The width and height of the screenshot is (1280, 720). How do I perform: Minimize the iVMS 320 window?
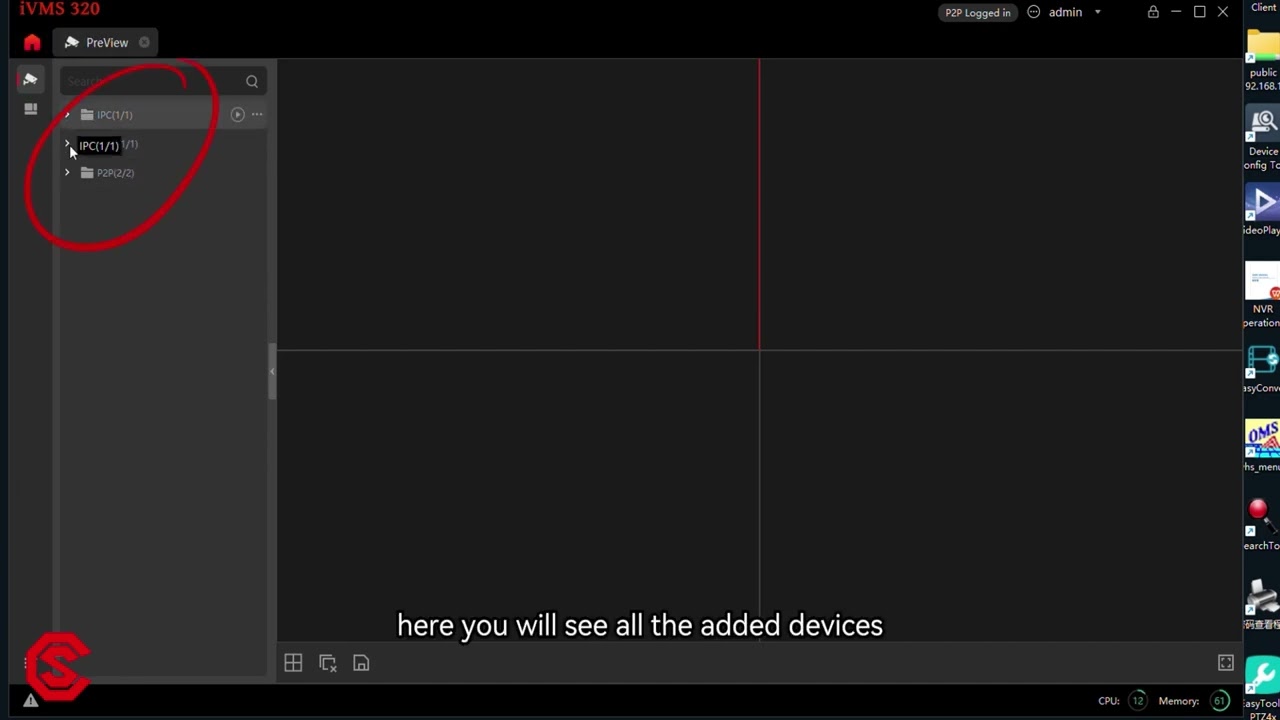pos(1176,12)
